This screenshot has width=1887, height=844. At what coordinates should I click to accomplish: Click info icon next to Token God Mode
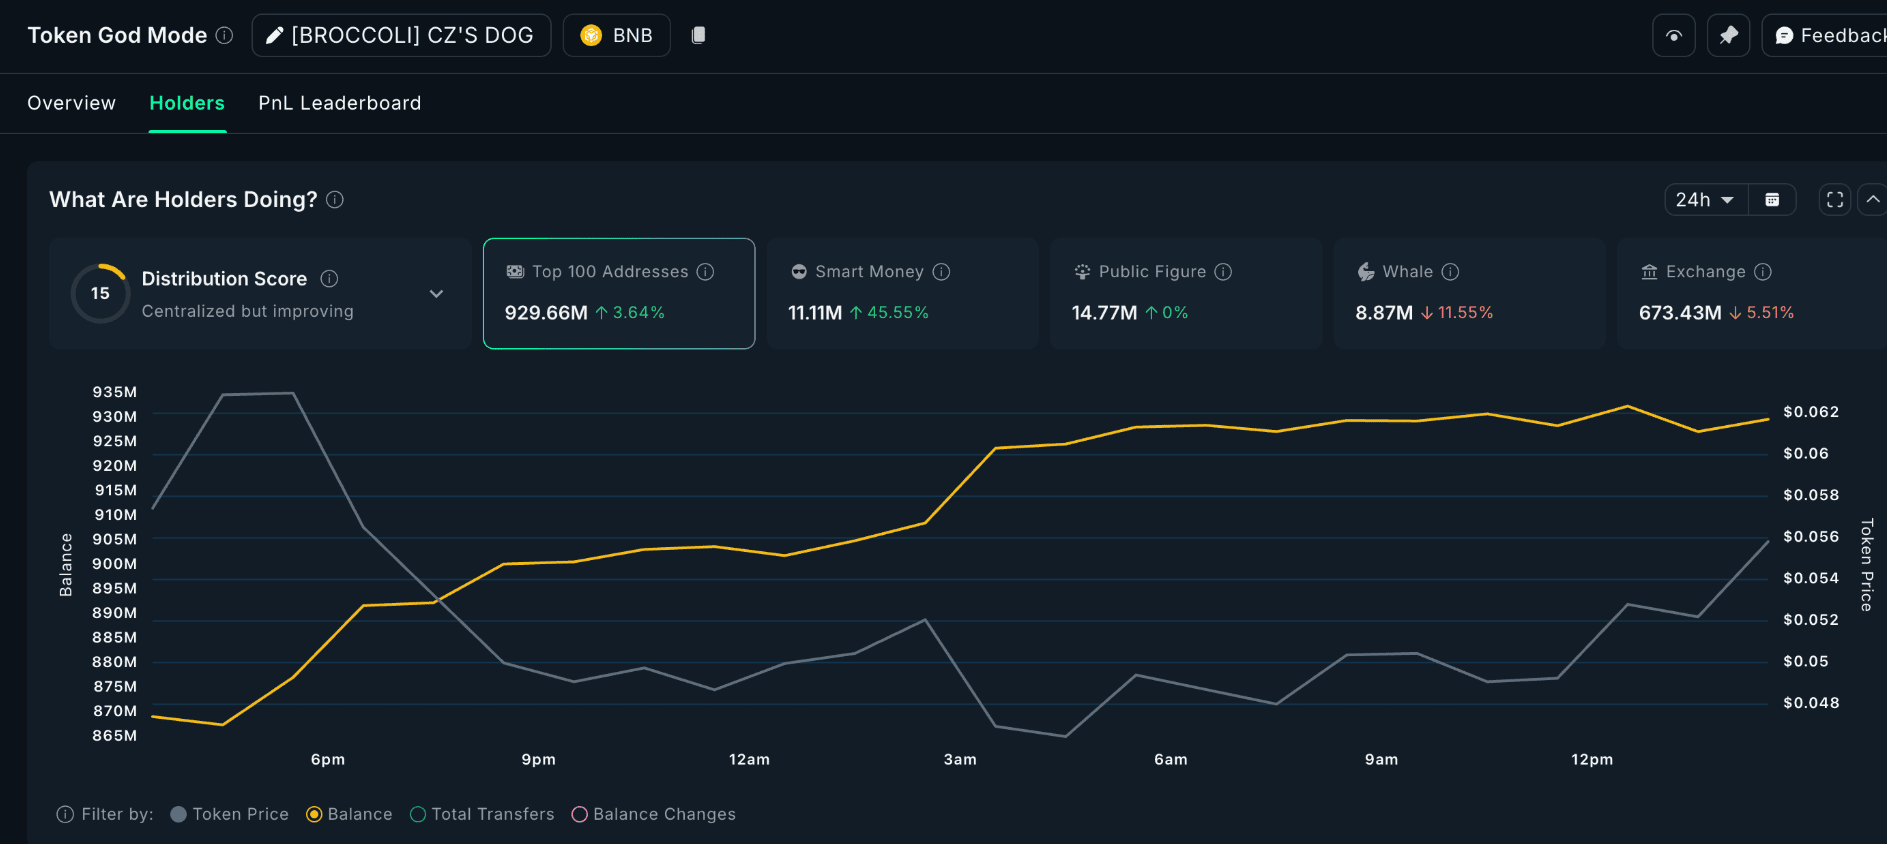(225, 35)
